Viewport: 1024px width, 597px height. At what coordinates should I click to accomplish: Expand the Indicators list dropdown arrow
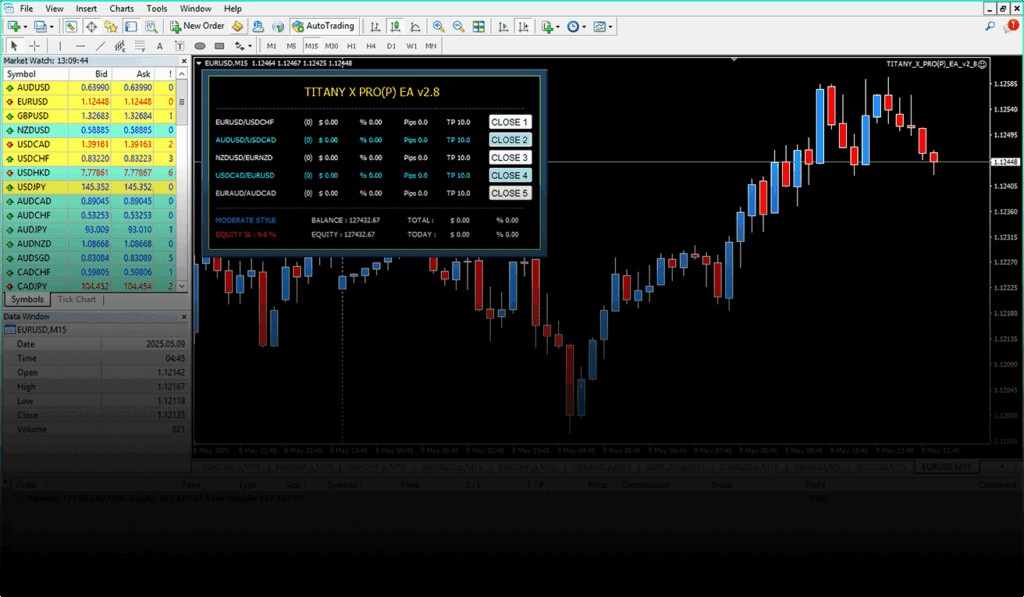(558, 27)
